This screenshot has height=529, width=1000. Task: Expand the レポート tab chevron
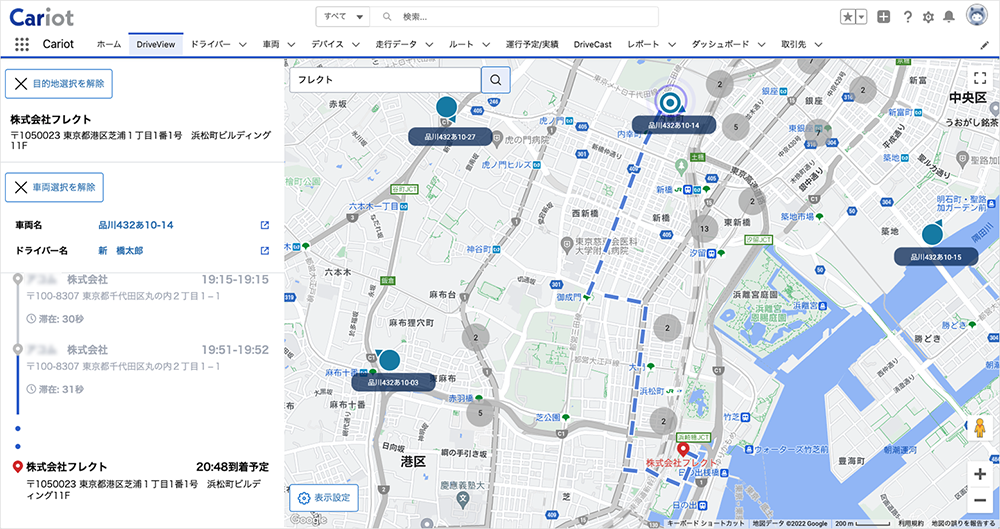pos(672,45)
